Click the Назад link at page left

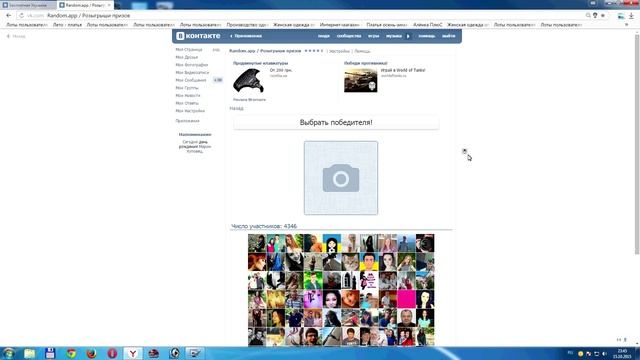point(16,36)
